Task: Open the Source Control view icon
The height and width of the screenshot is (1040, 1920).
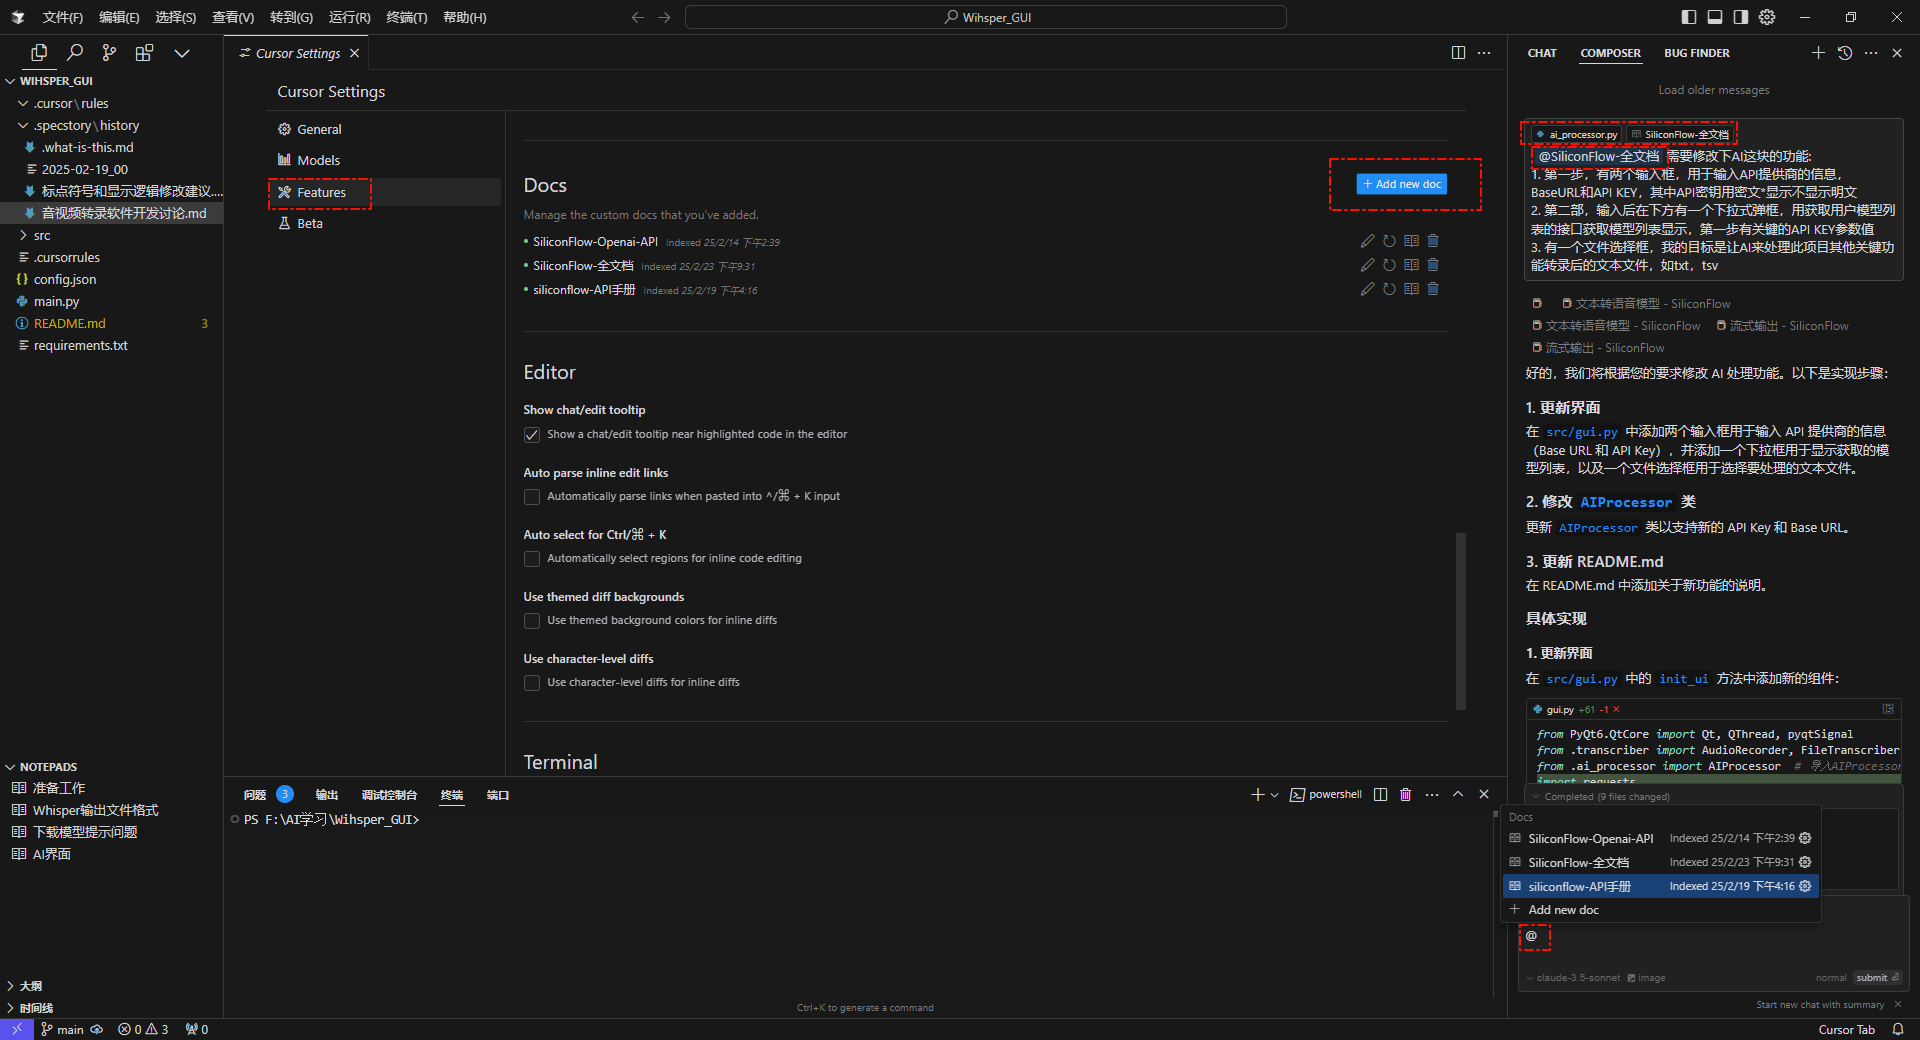Action: 109,53
